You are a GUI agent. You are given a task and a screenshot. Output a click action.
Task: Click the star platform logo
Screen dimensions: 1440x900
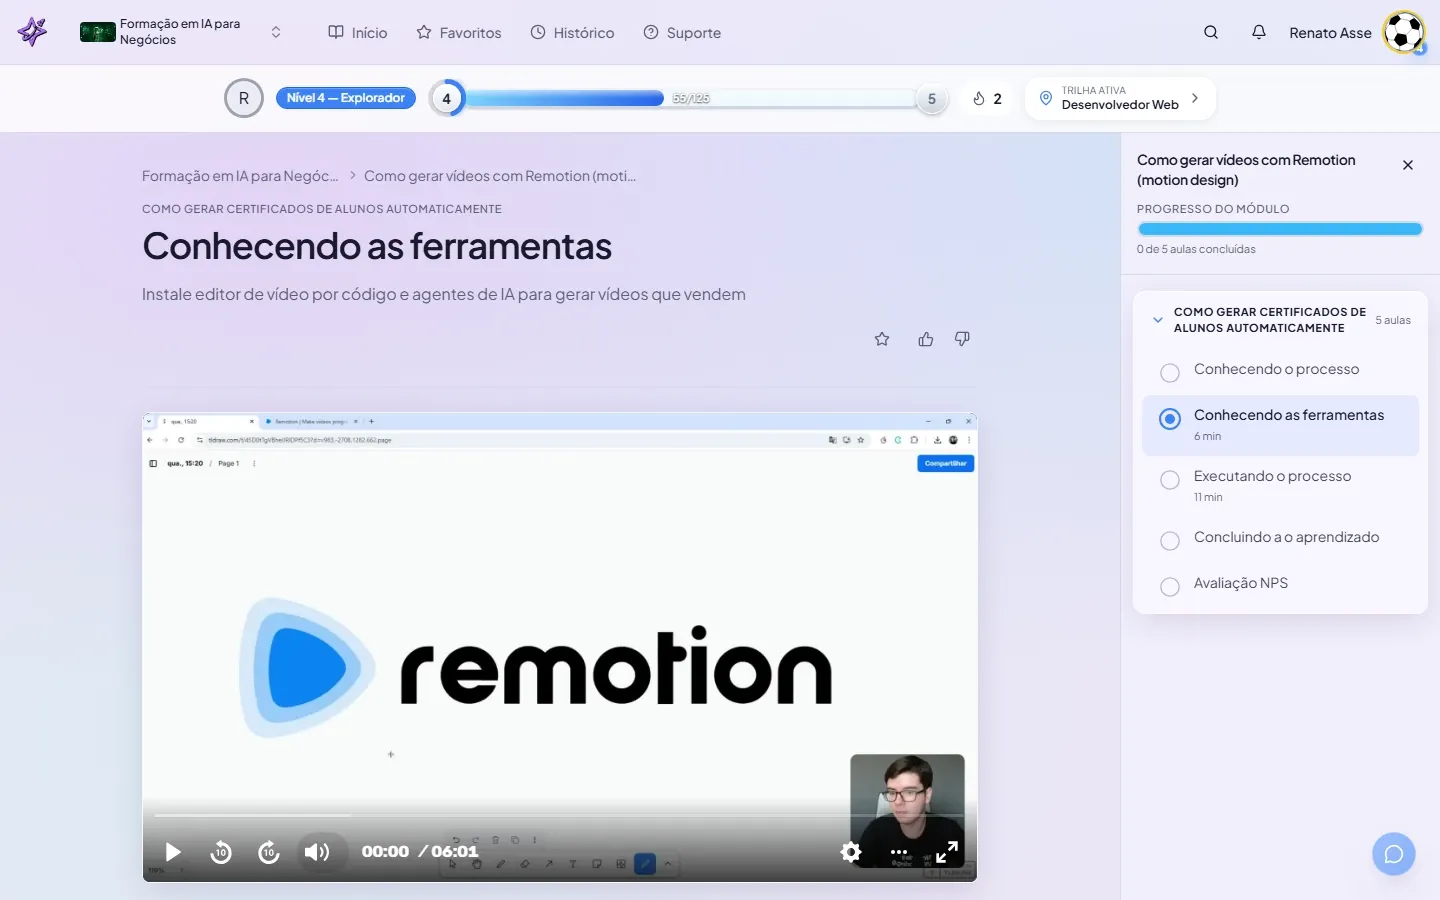pyautogui.click(x=33, y=32)
